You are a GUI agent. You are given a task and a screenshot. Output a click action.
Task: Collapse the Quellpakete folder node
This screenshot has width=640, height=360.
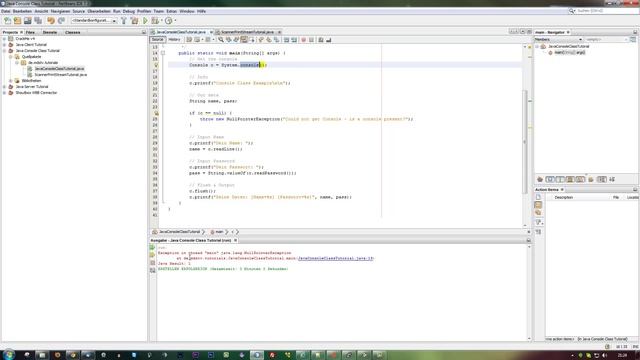pyautogui.click(x=11, y=57)
